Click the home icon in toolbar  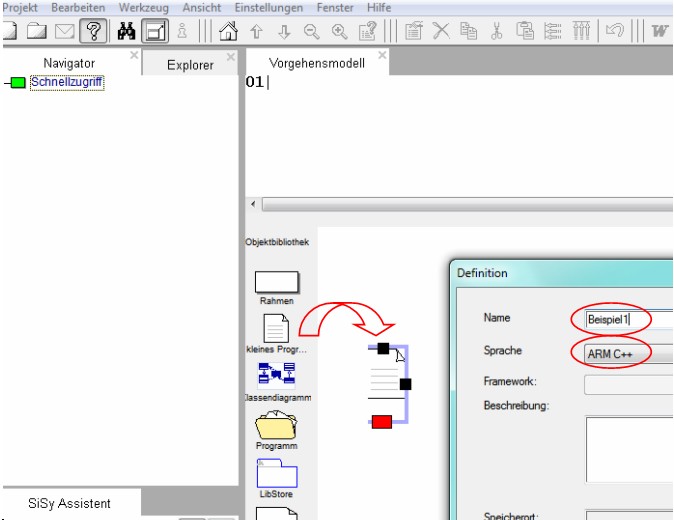pos(229,31)
